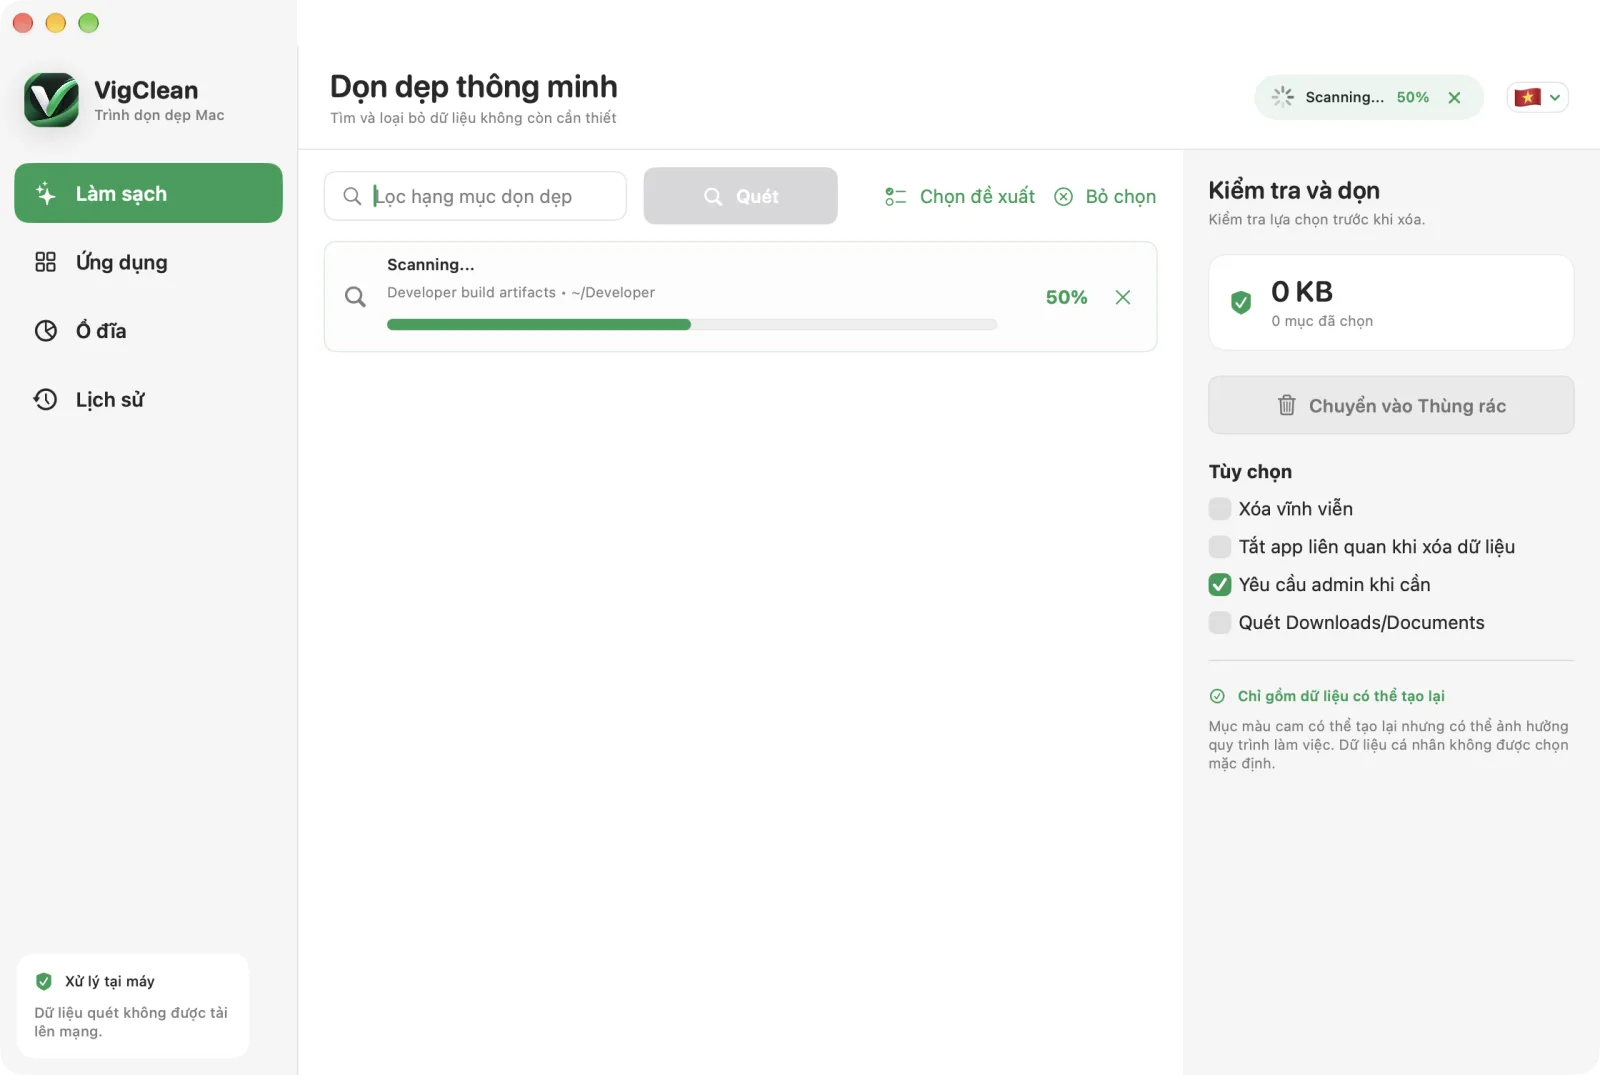1600x1075 pixels.
Task: Click the Chọn đề xuất list icon
Action: [x=895, y=197]
